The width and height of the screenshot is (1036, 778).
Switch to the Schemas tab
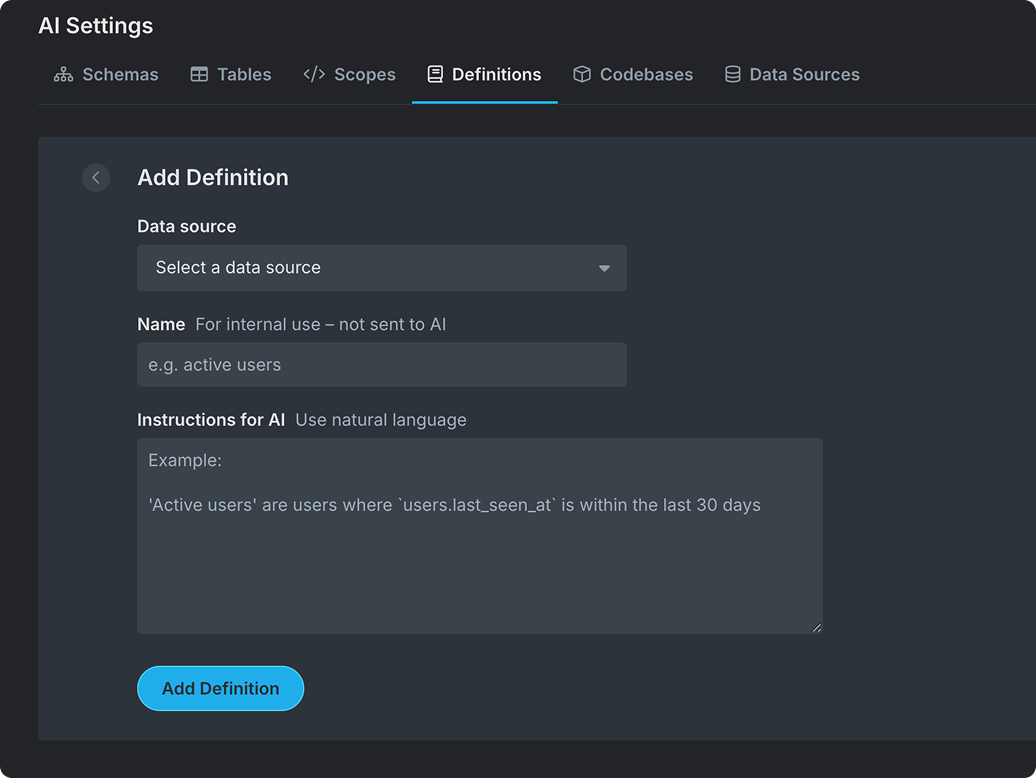(x=120, y=75)
